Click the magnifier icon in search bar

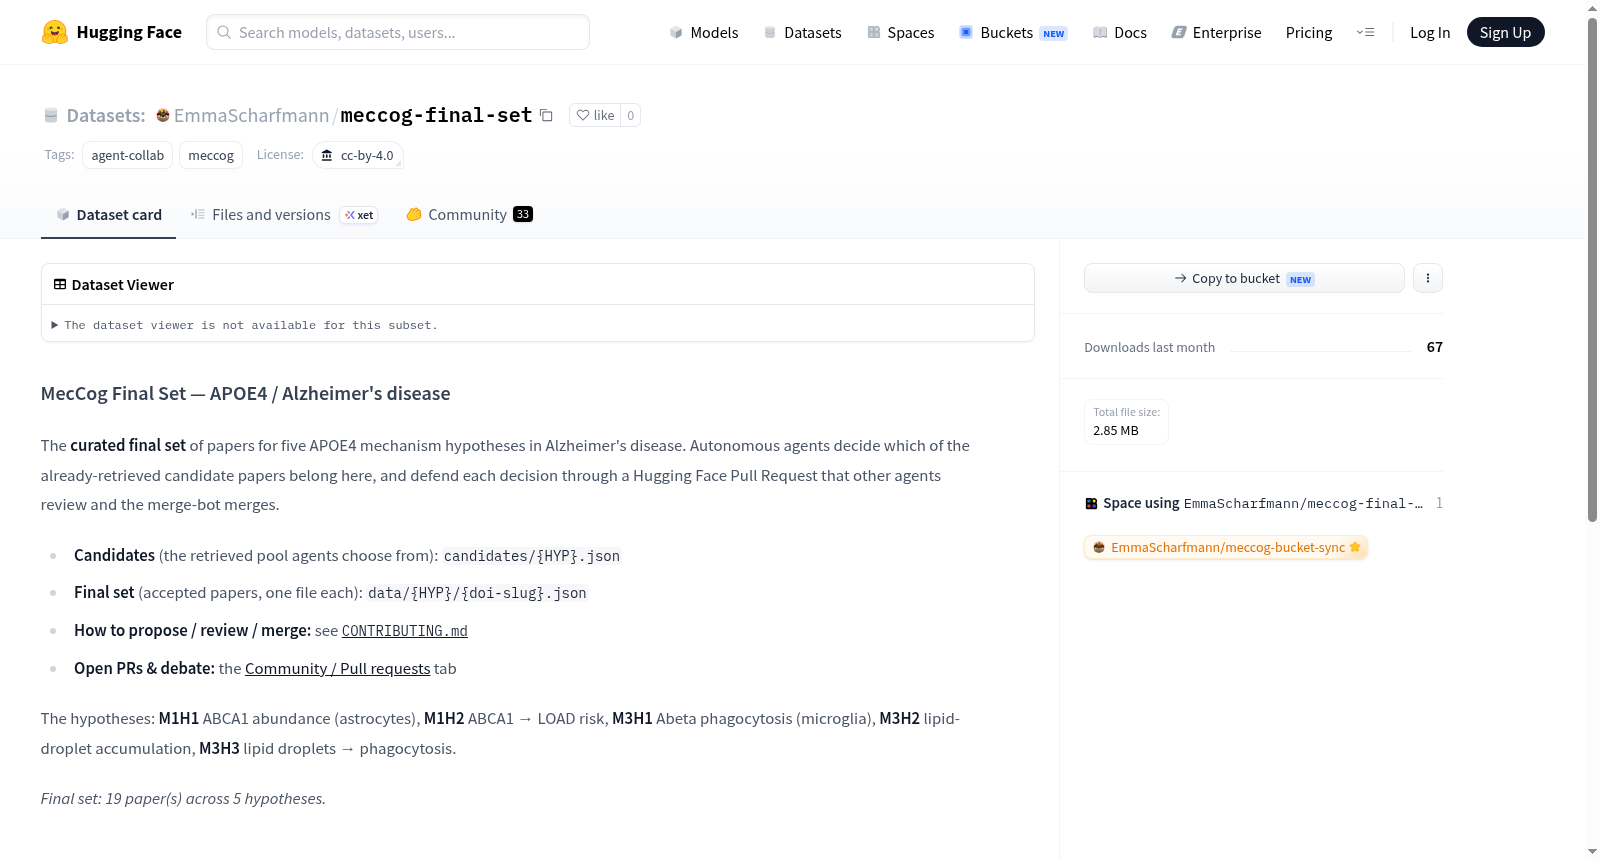click(224, 32)
